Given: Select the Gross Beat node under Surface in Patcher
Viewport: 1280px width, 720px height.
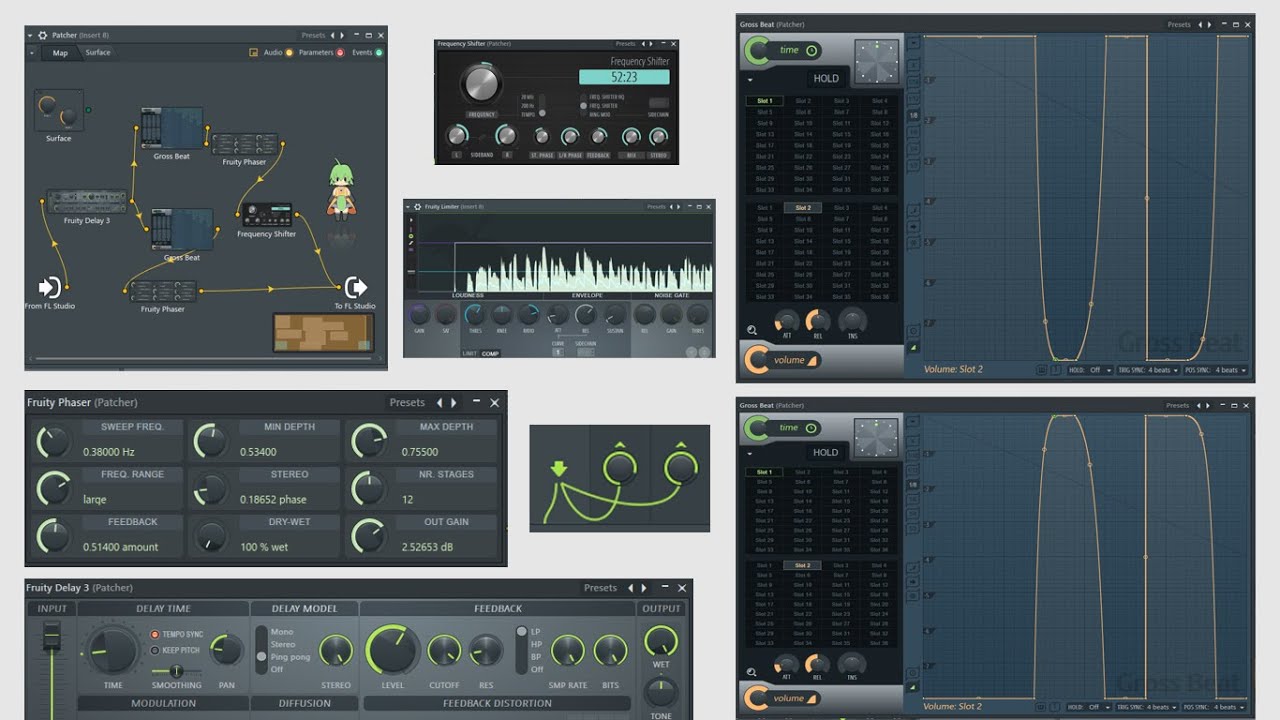Looking at the screenshot, I should (x=170, y=127).
